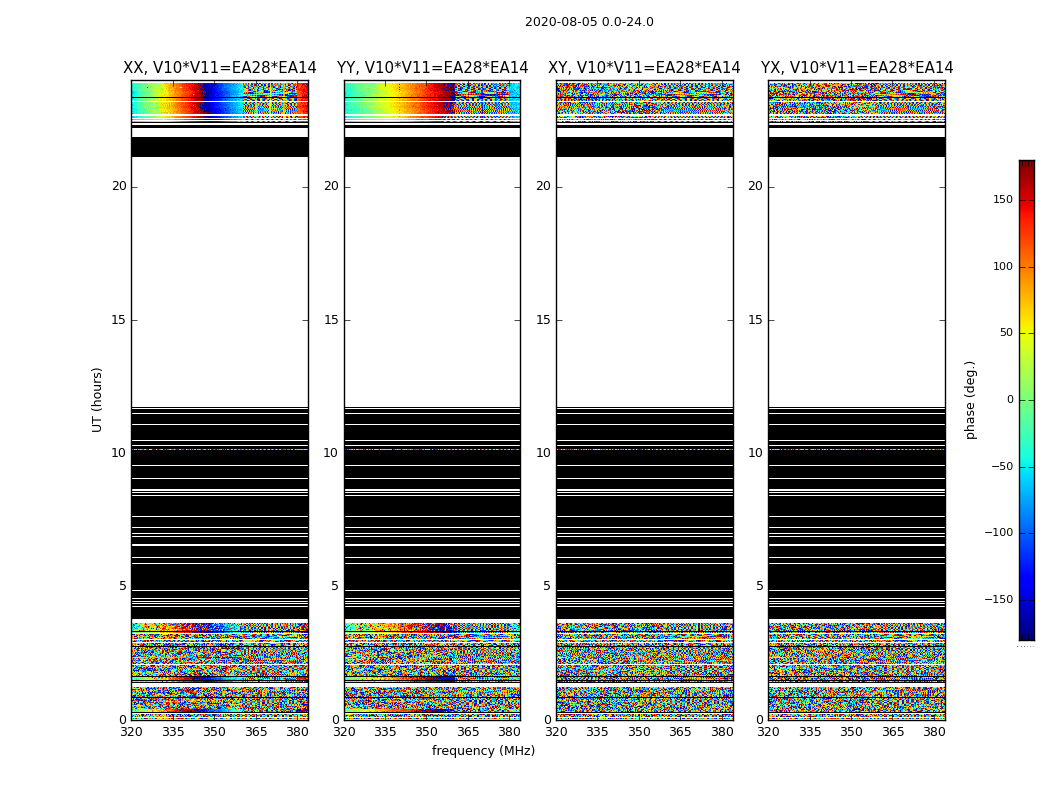Click the UT (hours) axis label
The height and width of the screenshot is (800, 1050).
[98, 399]
